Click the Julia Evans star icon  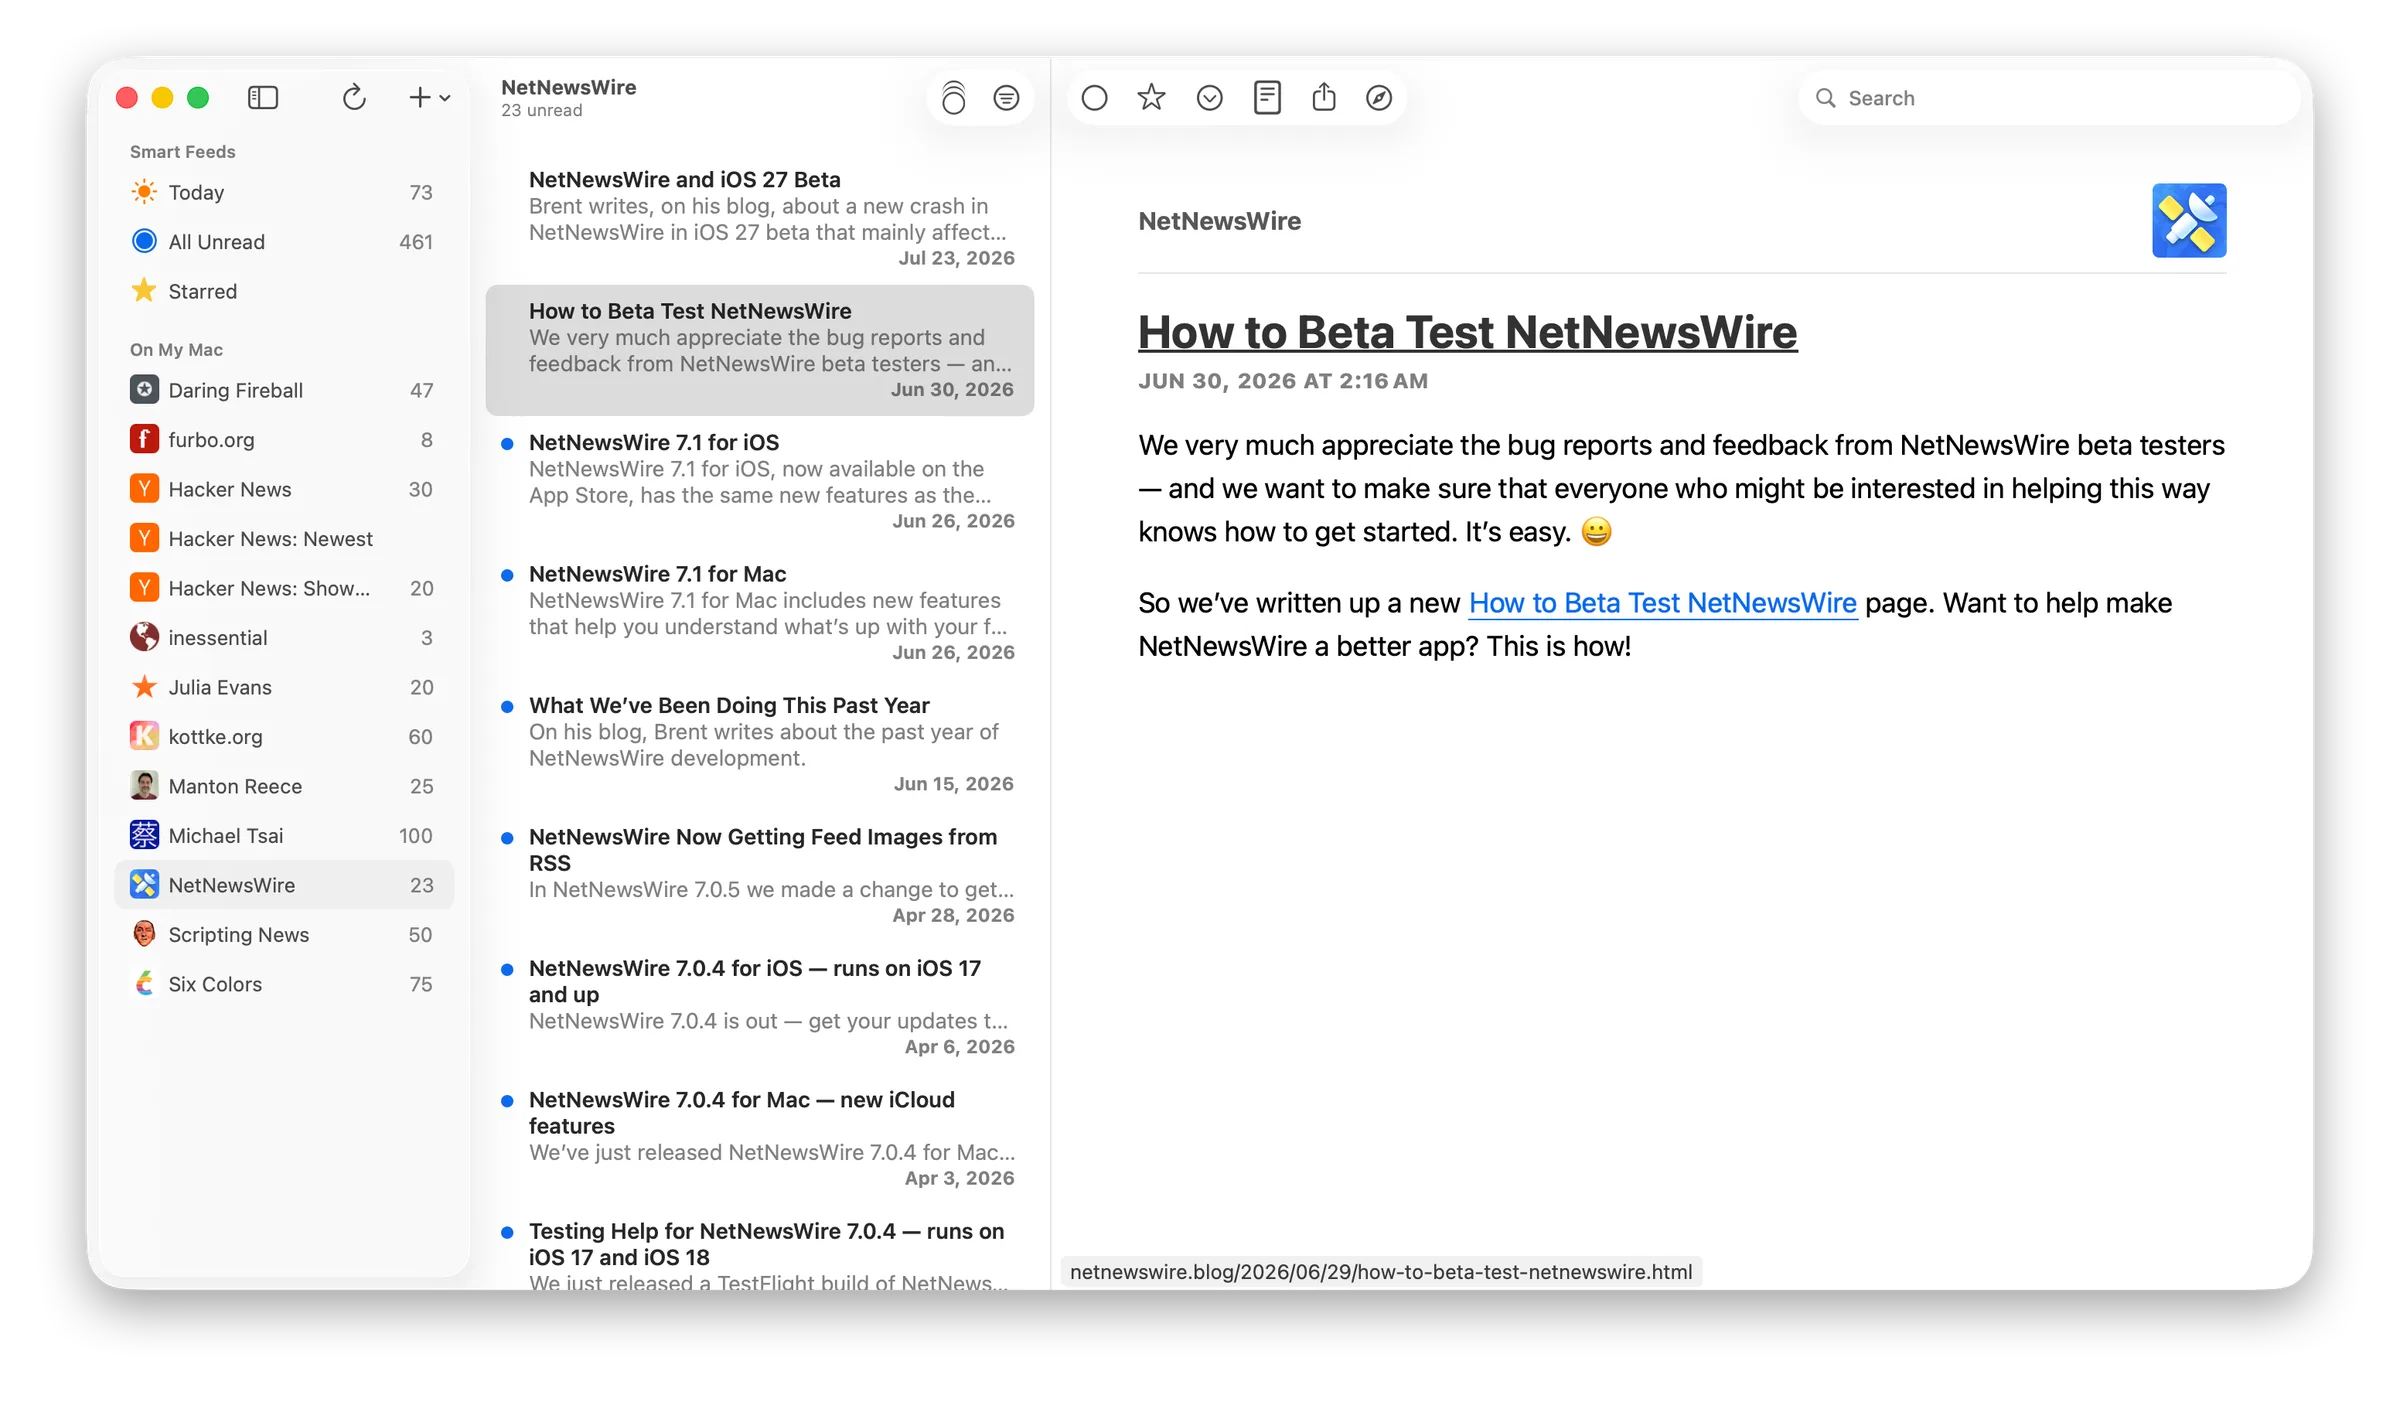tap(144, 686)
